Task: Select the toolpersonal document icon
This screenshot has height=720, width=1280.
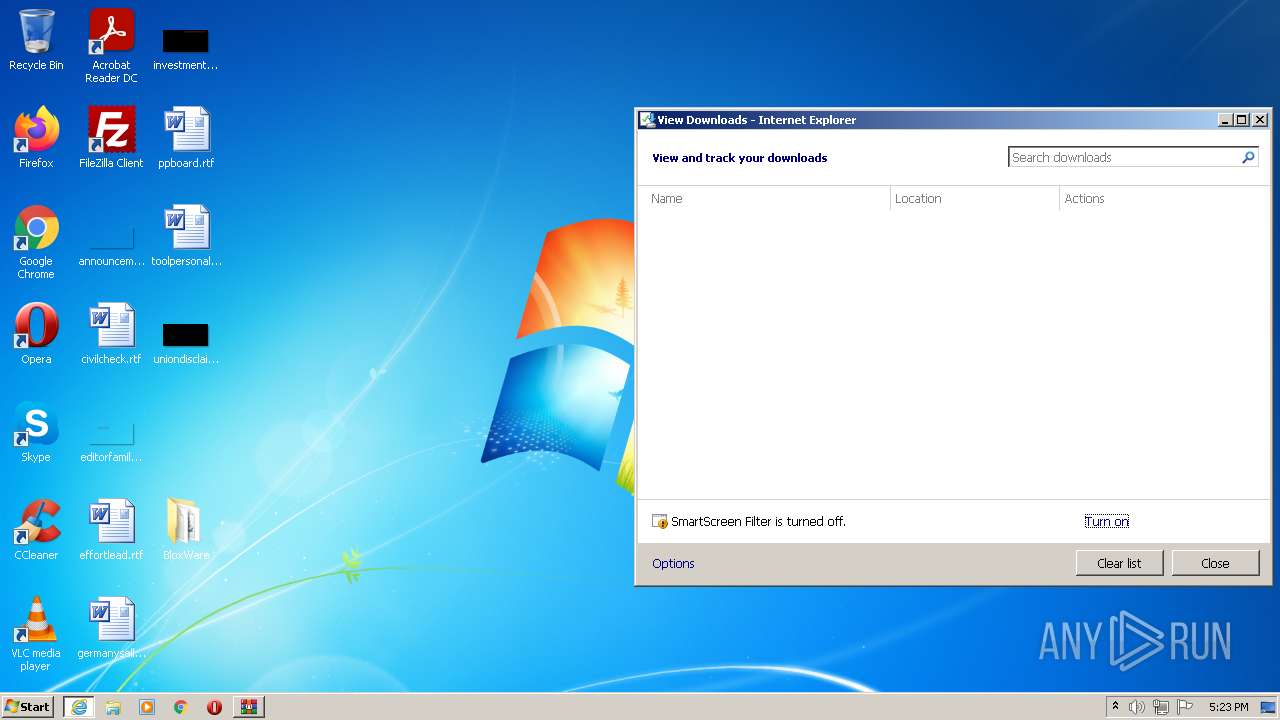Action: pos(186,236)
